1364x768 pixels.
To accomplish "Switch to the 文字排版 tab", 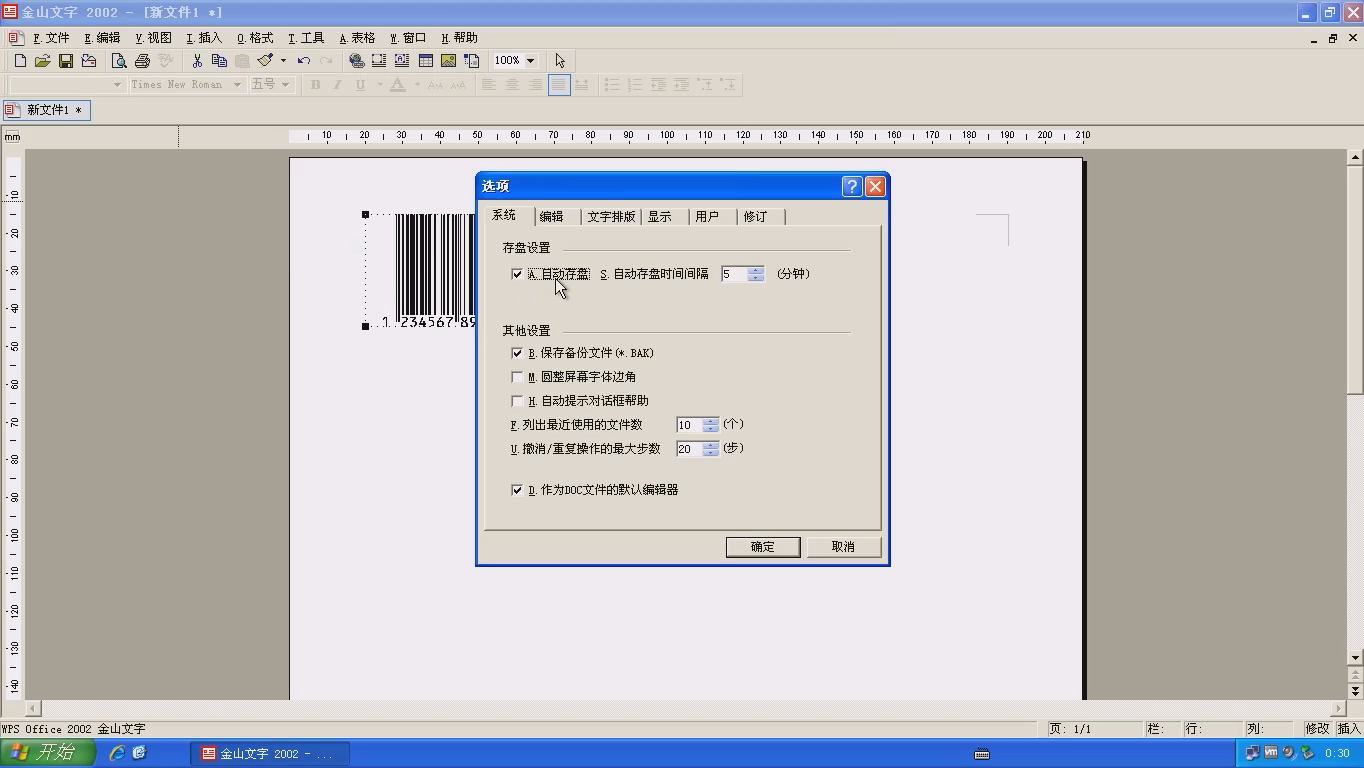I will click(x=611, y=217).
